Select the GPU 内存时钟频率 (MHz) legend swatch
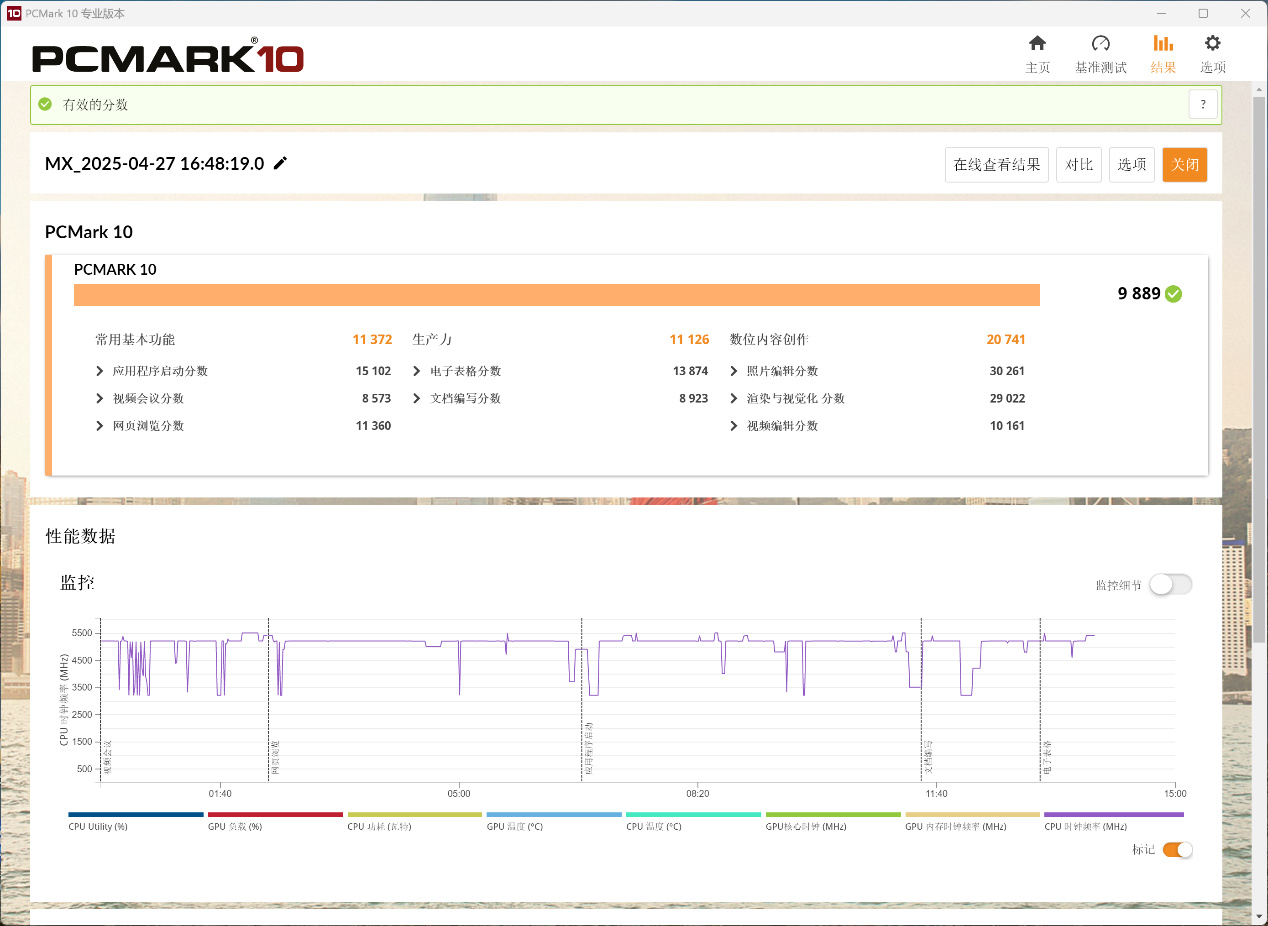 973,815
